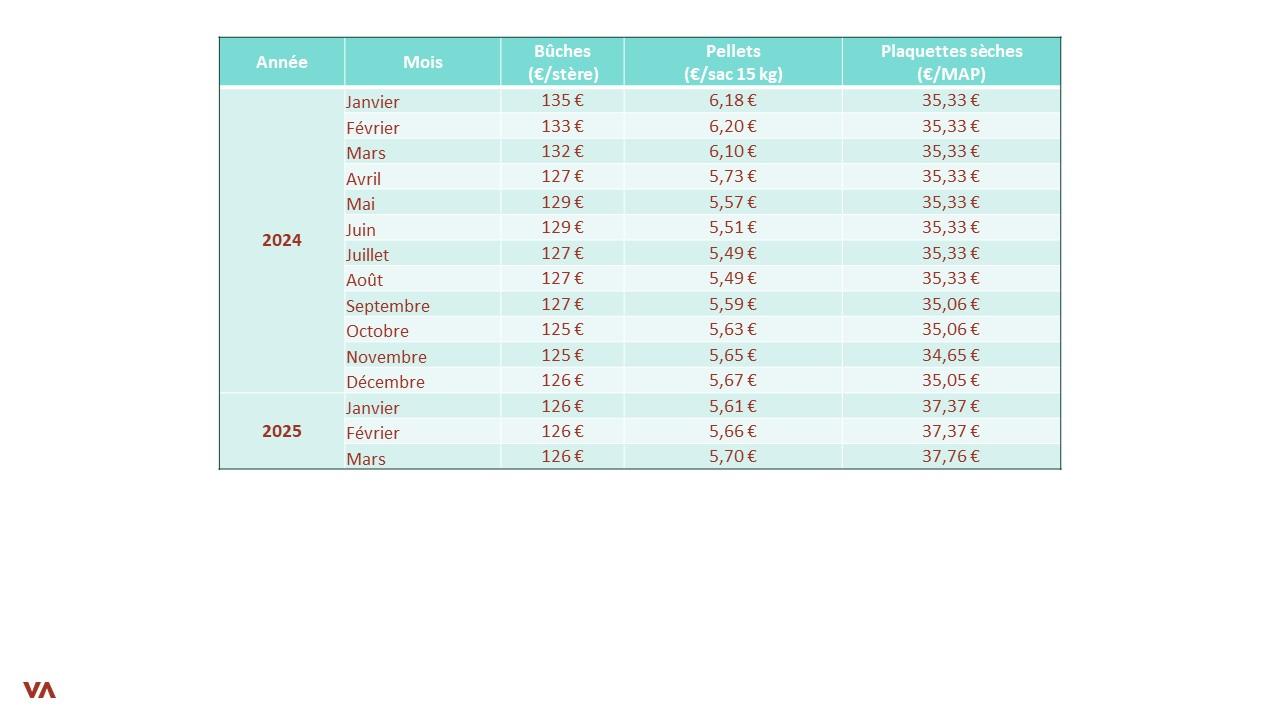The height and width of the screenshot is (720, 1280).
Task: Select the 132 € bûches value
Action: click(x=562, y=151)
